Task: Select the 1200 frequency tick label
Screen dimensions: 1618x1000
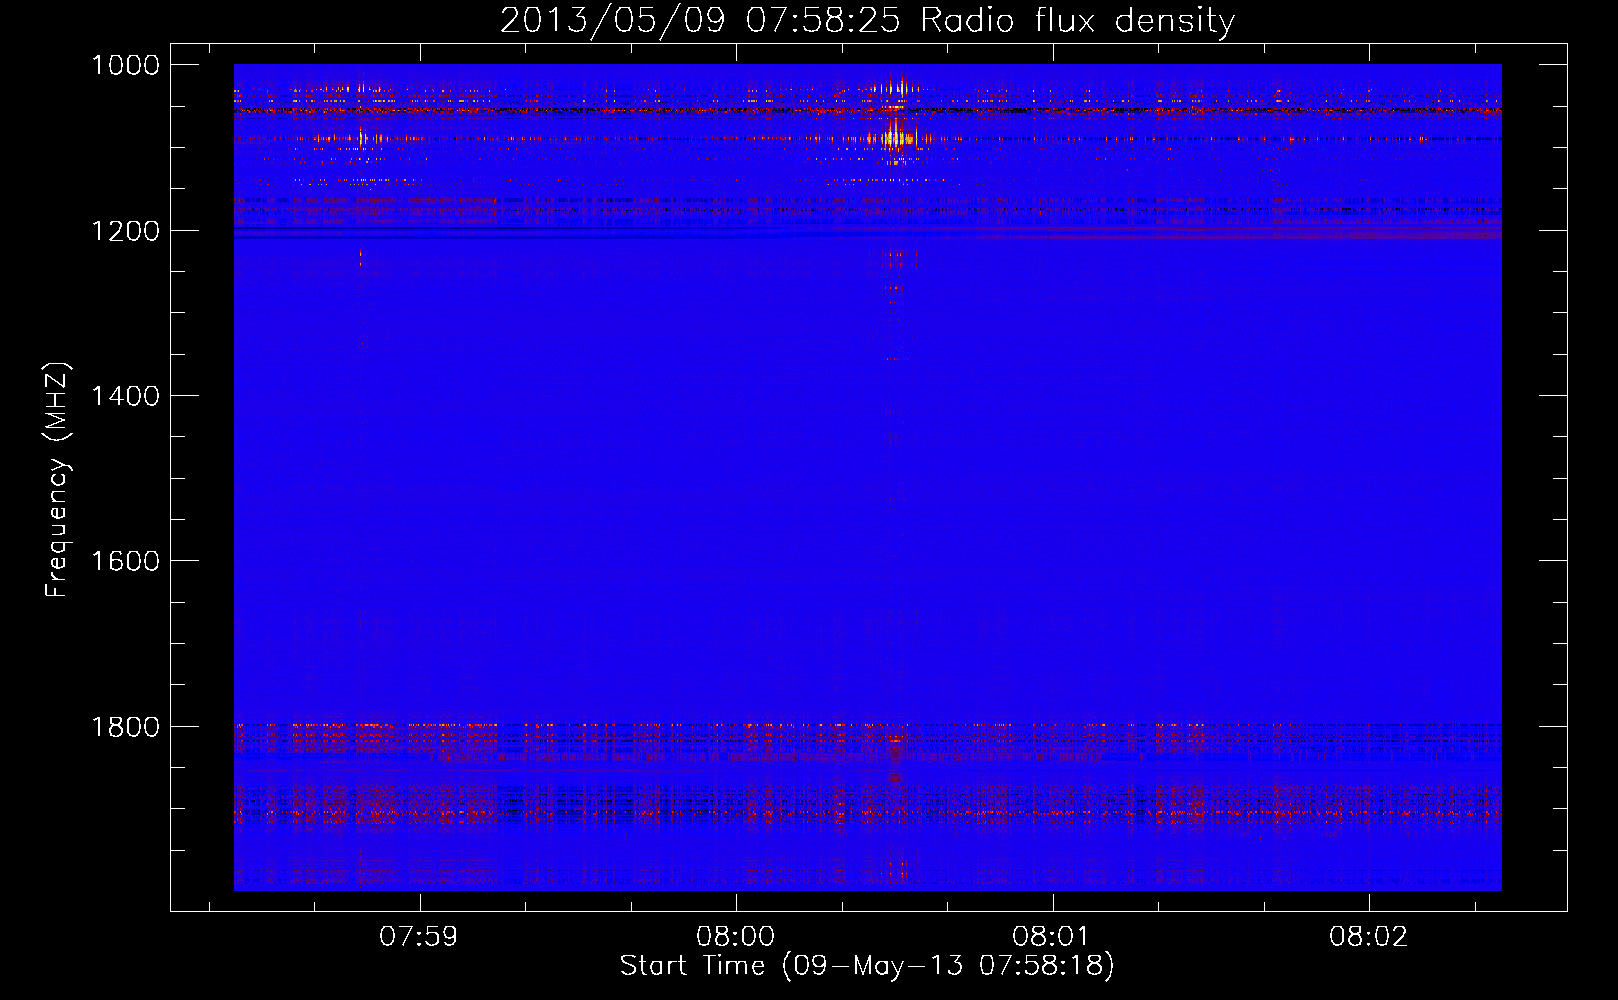Action: click(x=126, y=231)
